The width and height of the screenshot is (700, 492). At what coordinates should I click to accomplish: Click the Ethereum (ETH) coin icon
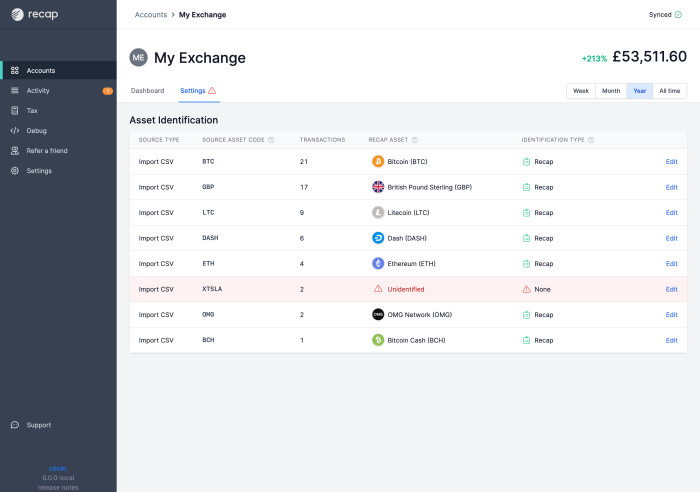[378, 263]
